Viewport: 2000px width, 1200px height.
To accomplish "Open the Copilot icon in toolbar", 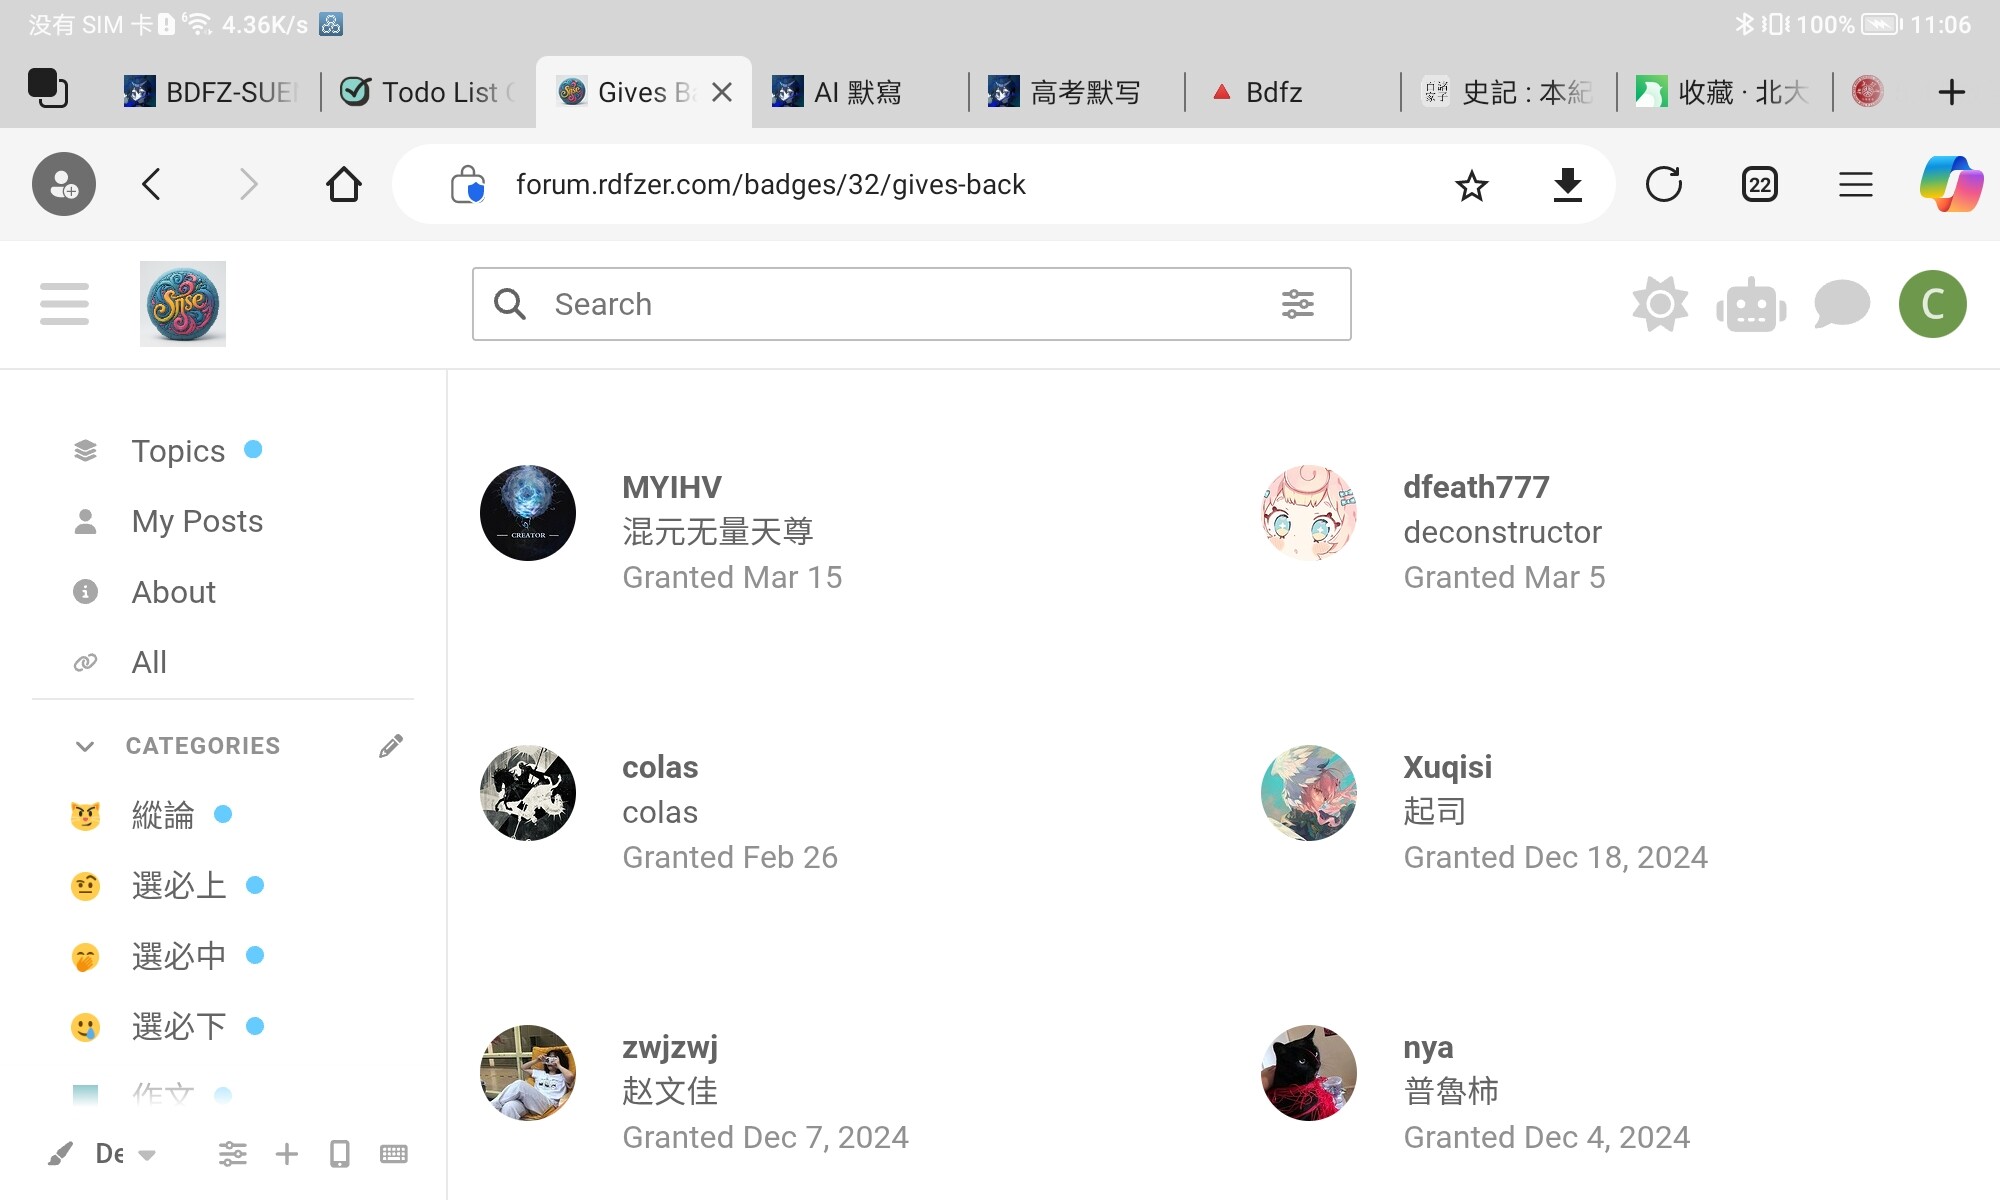I will 1950,185.
